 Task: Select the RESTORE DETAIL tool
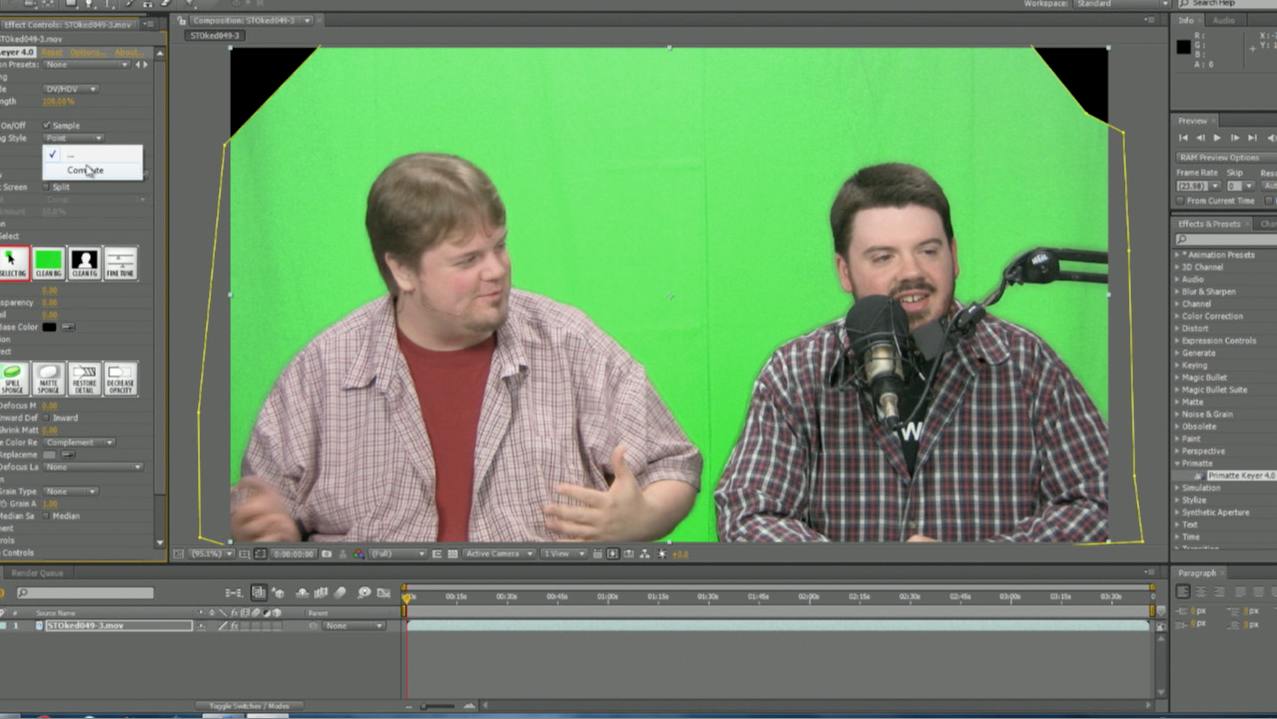tap(84, 379)
